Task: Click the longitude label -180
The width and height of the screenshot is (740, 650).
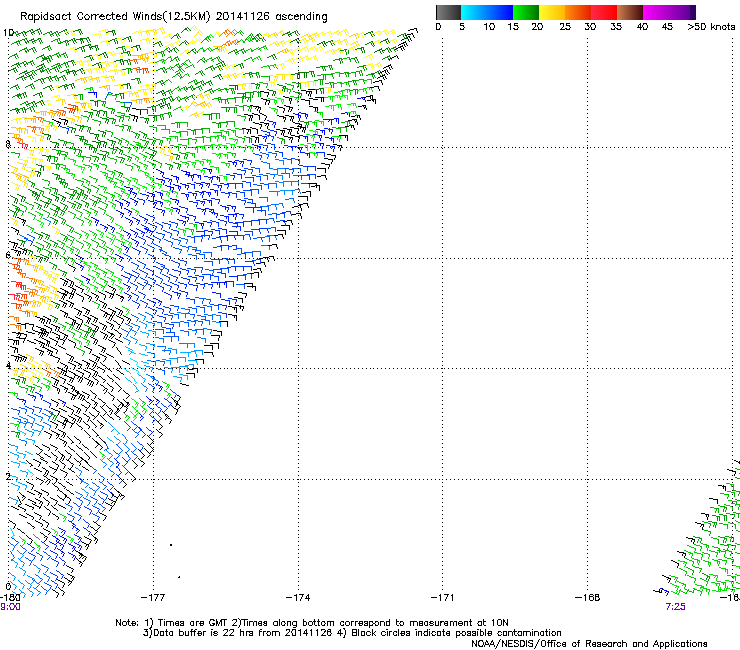Action: click(x=10, y=598)
